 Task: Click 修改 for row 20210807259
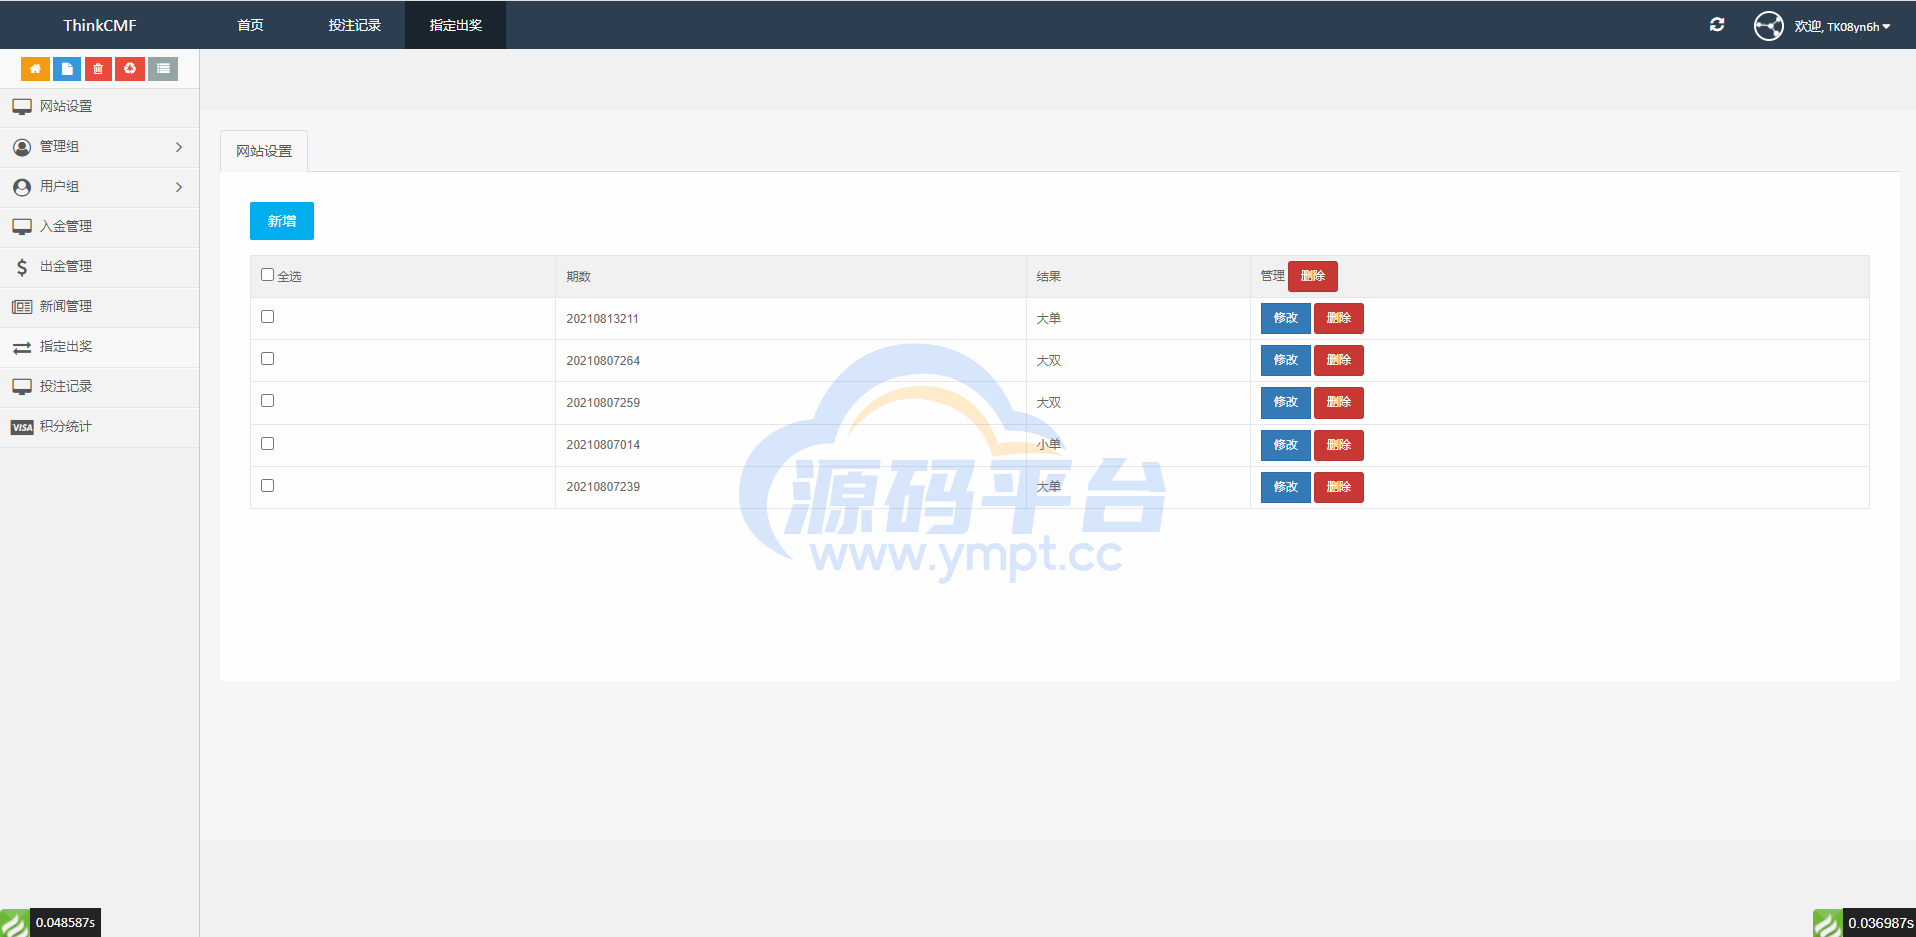(x=1286, y=402)
